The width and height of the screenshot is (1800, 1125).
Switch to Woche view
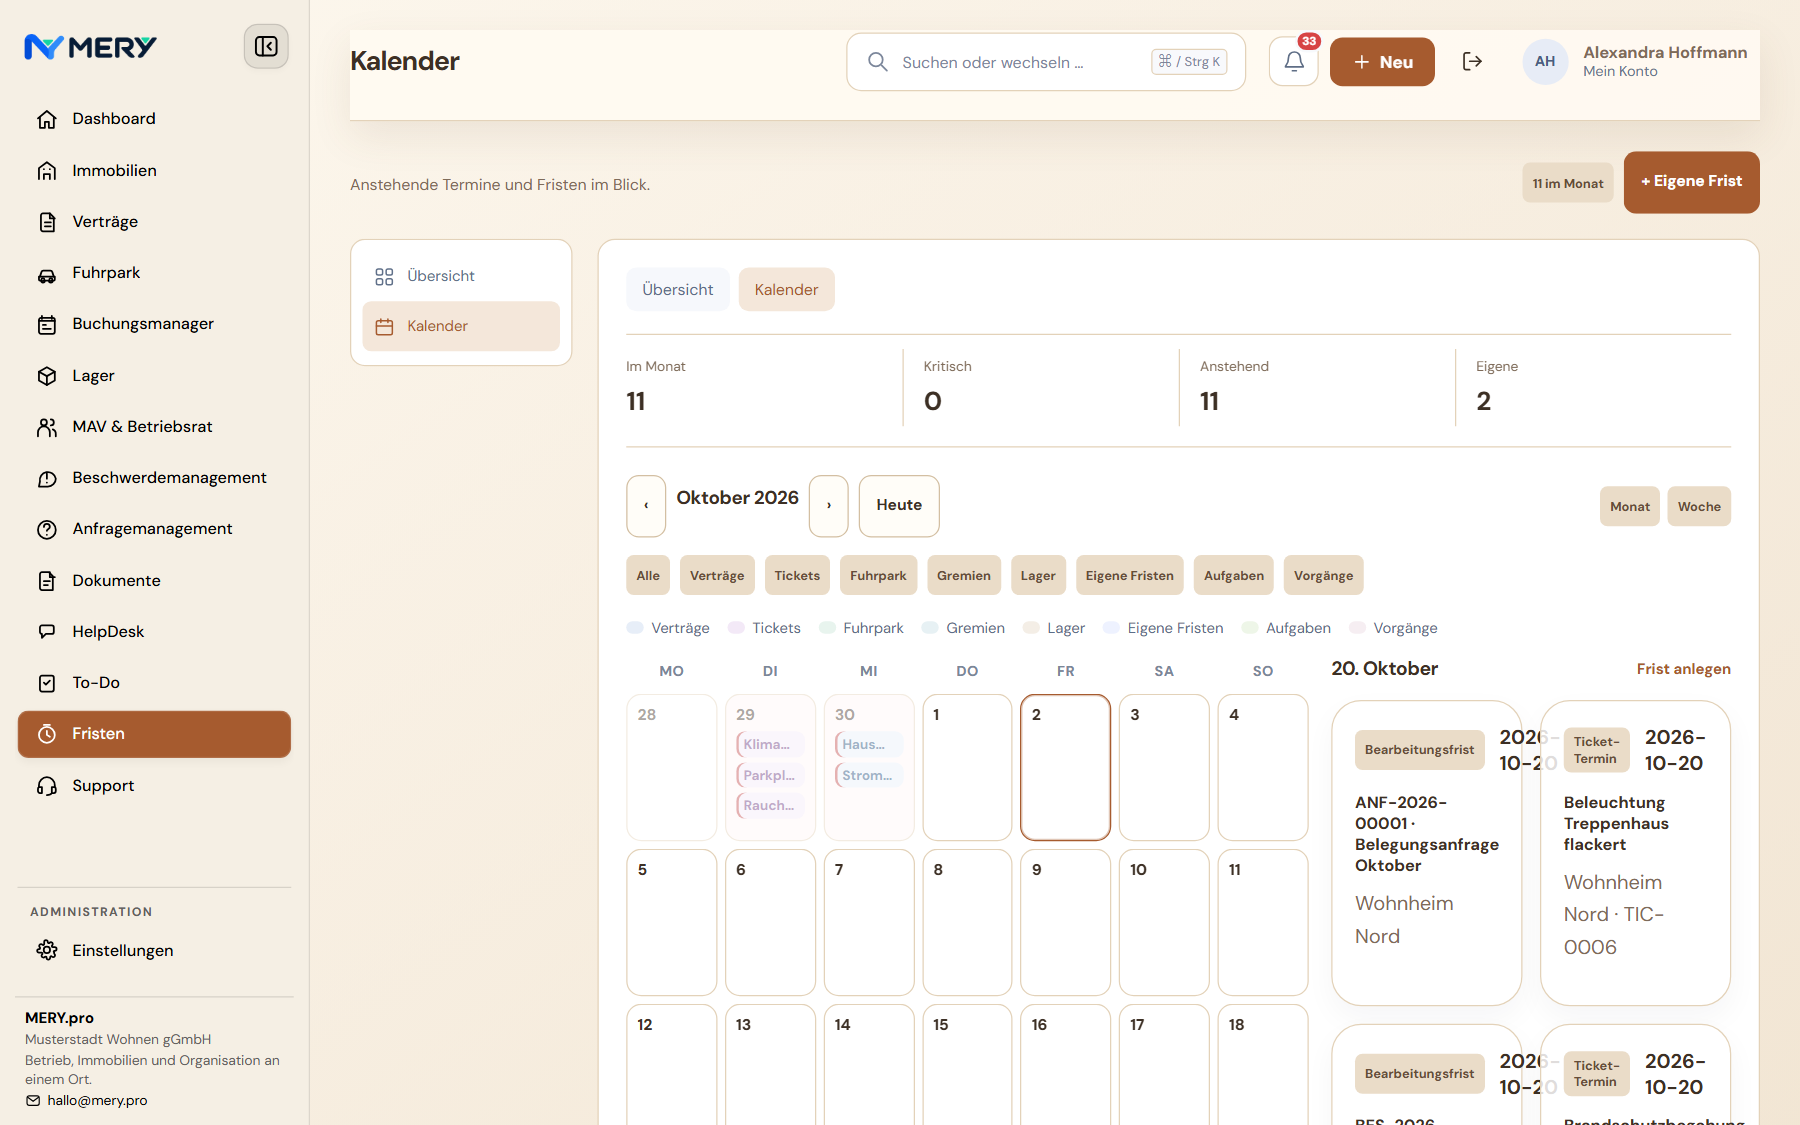click(x=1699, y=506)
